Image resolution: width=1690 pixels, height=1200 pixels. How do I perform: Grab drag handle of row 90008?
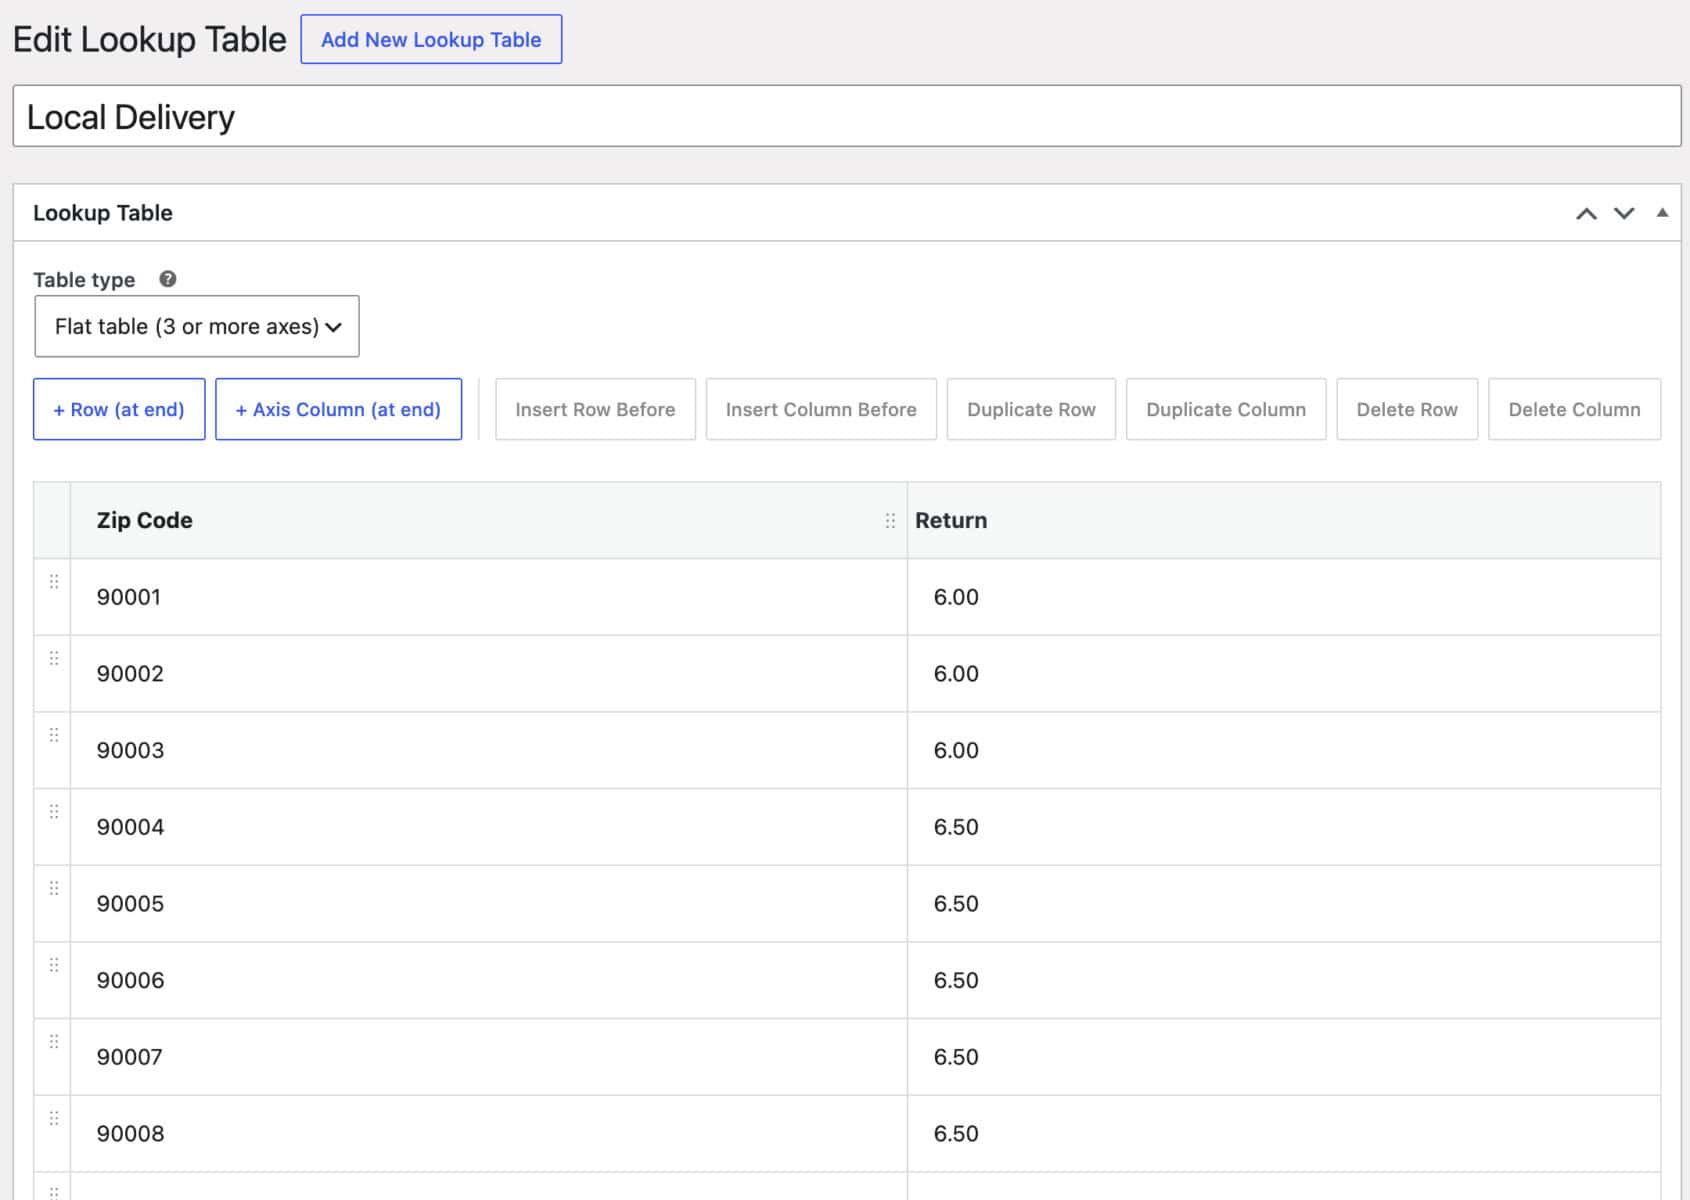pyautogui.click(x=54, y=1118)
